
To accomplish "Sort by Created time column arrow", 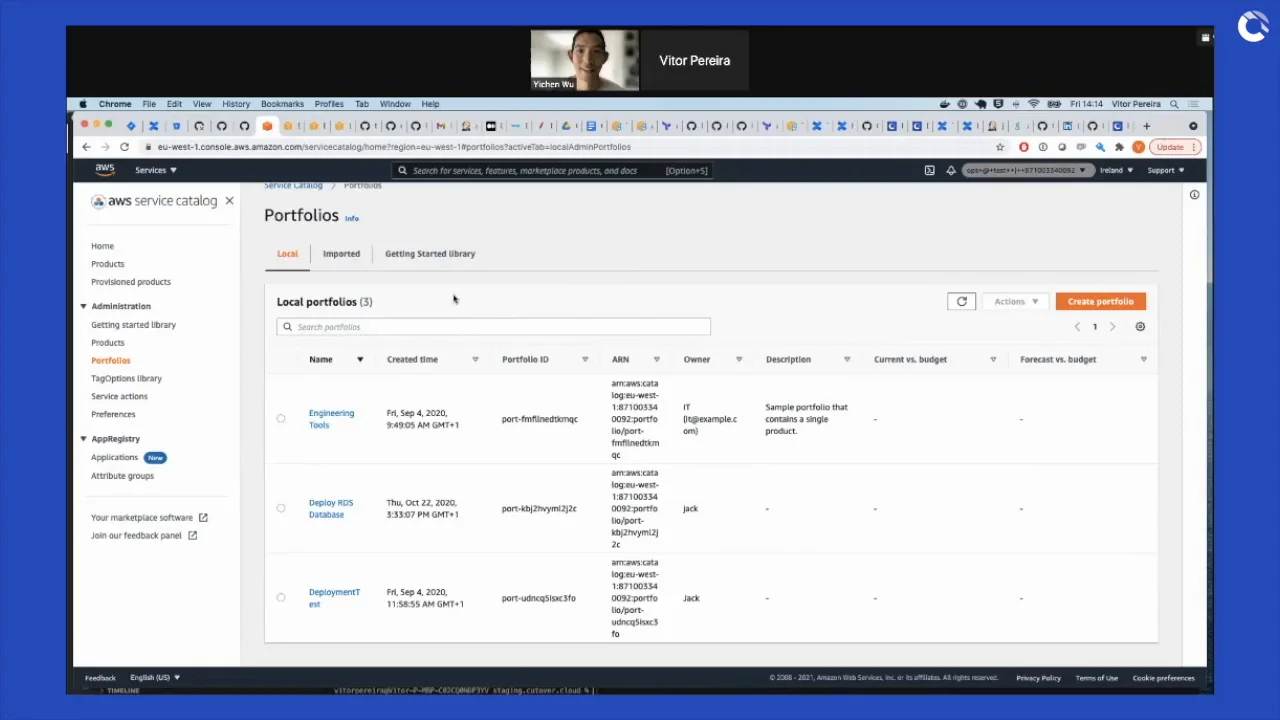I will point(475,360).
